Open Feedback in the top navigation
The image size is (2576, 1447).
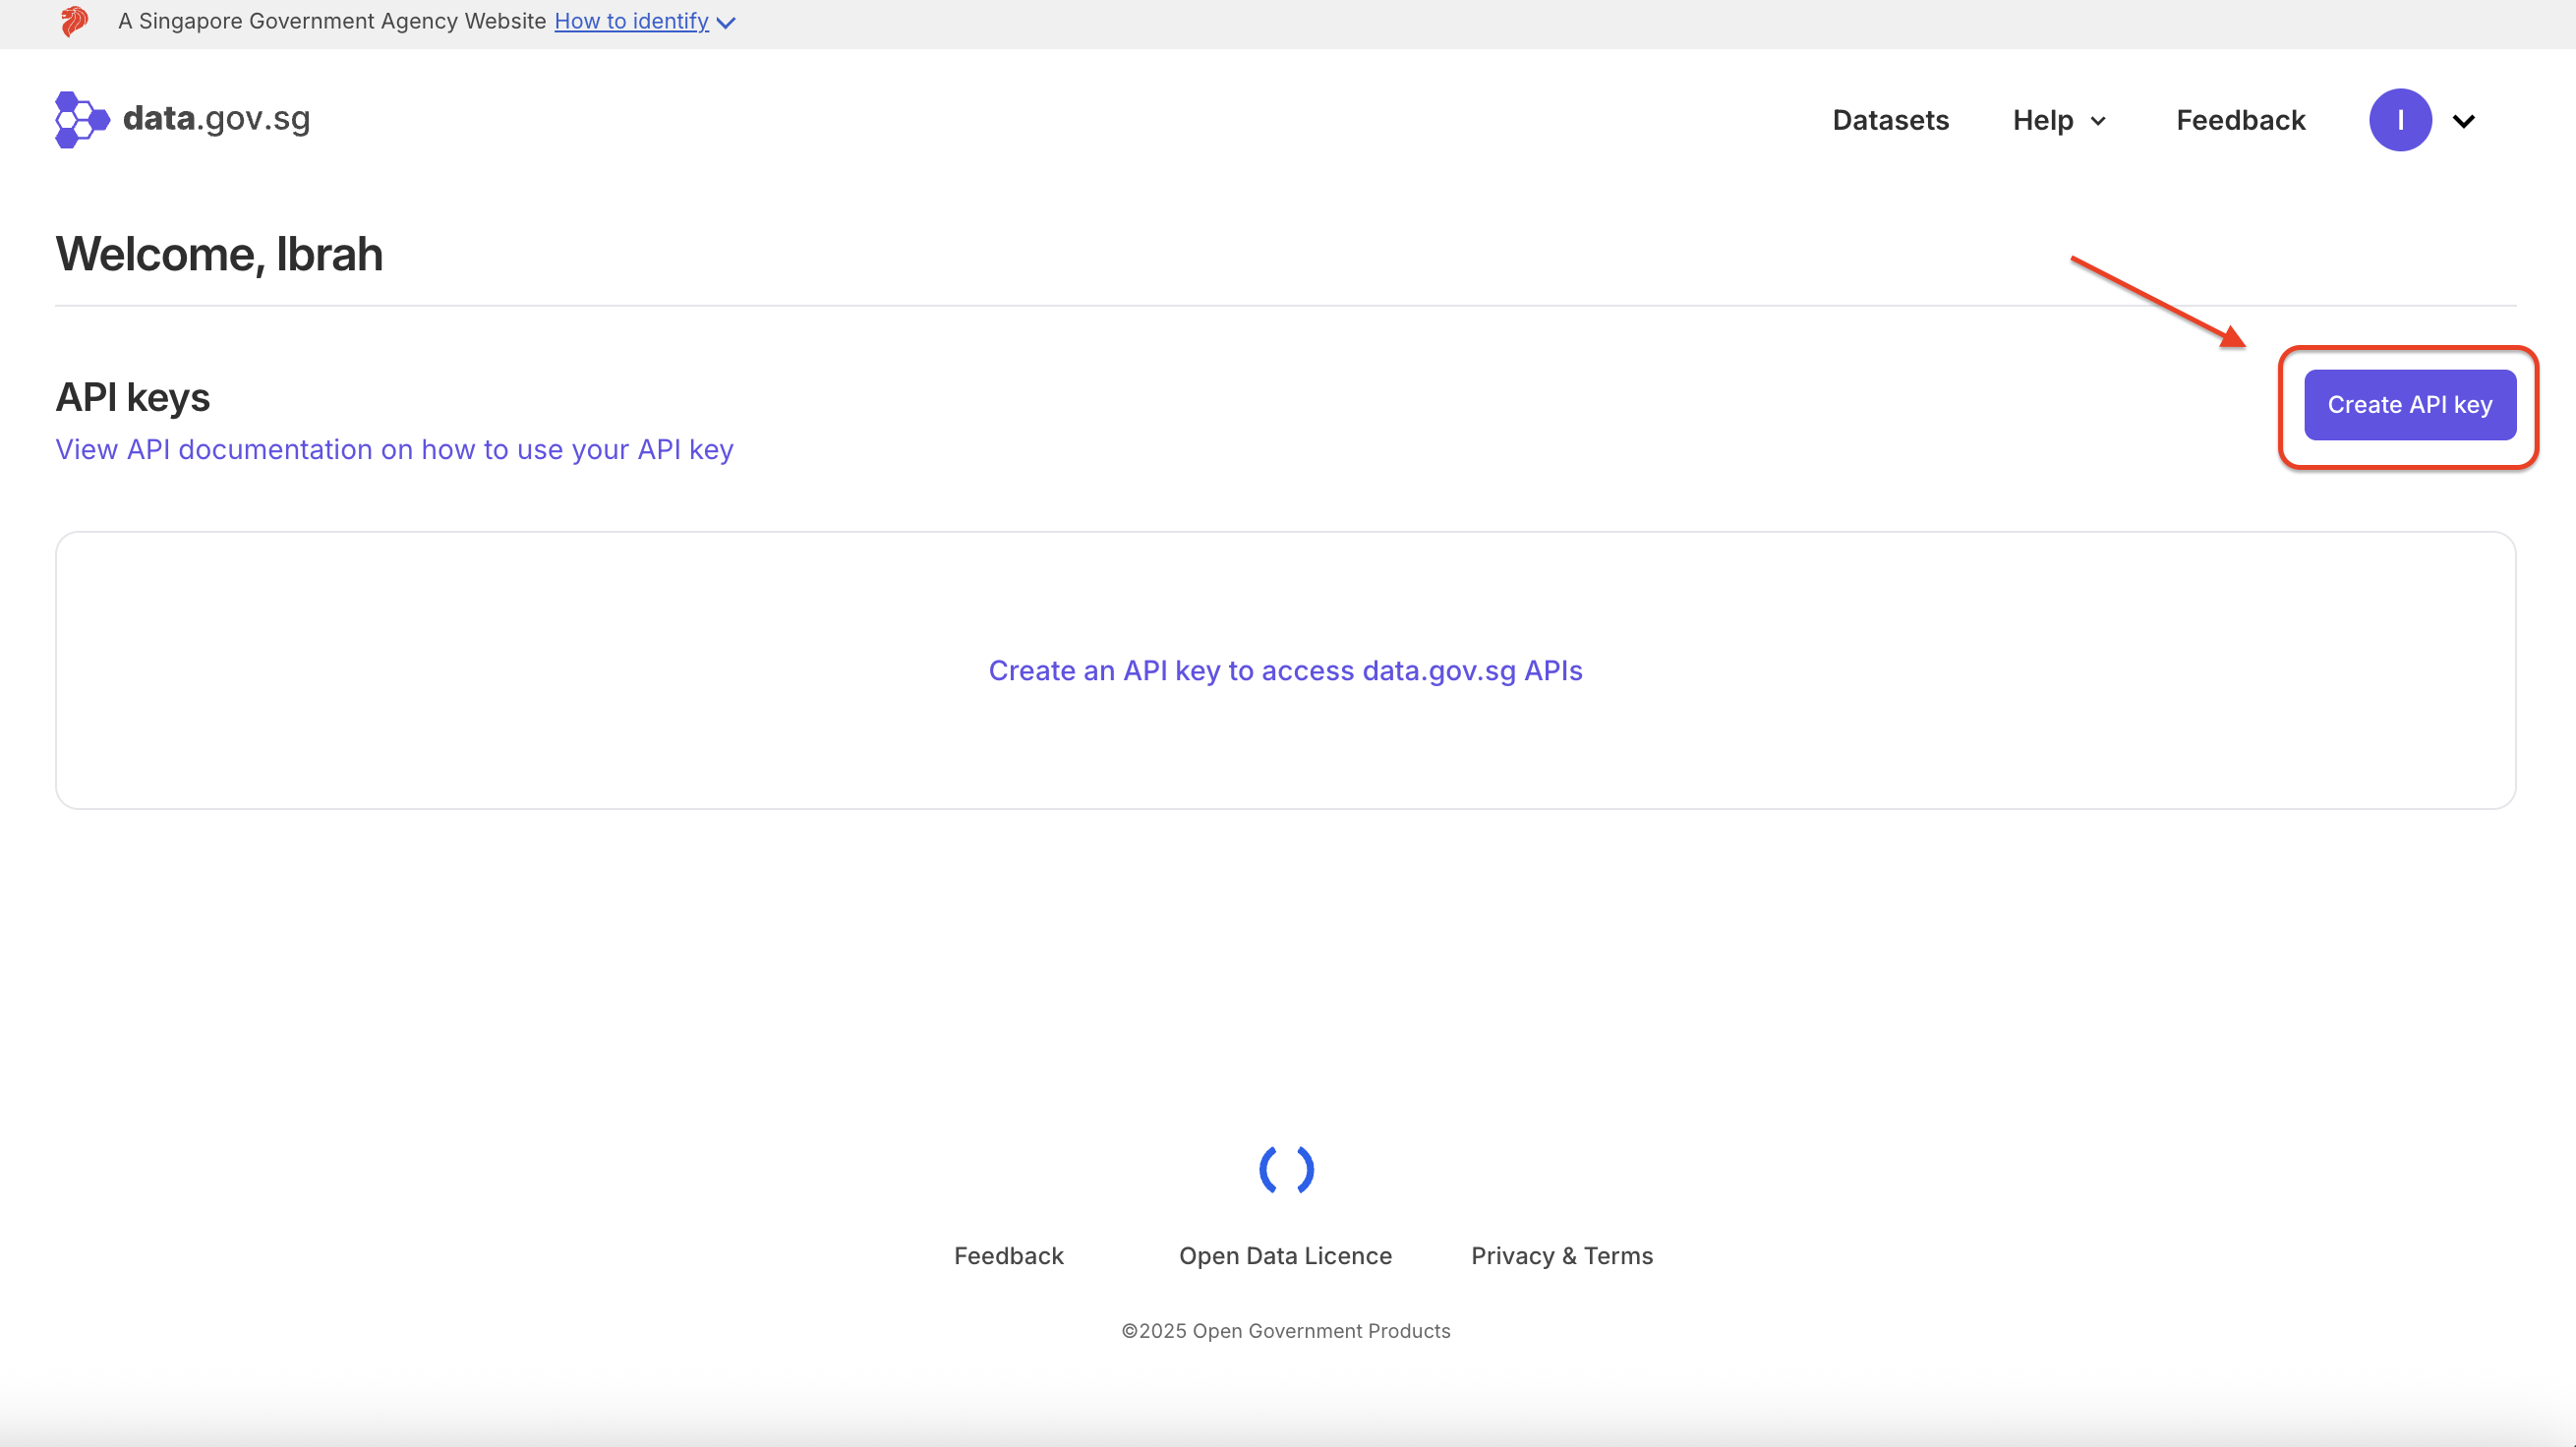tap(2240, 120)
